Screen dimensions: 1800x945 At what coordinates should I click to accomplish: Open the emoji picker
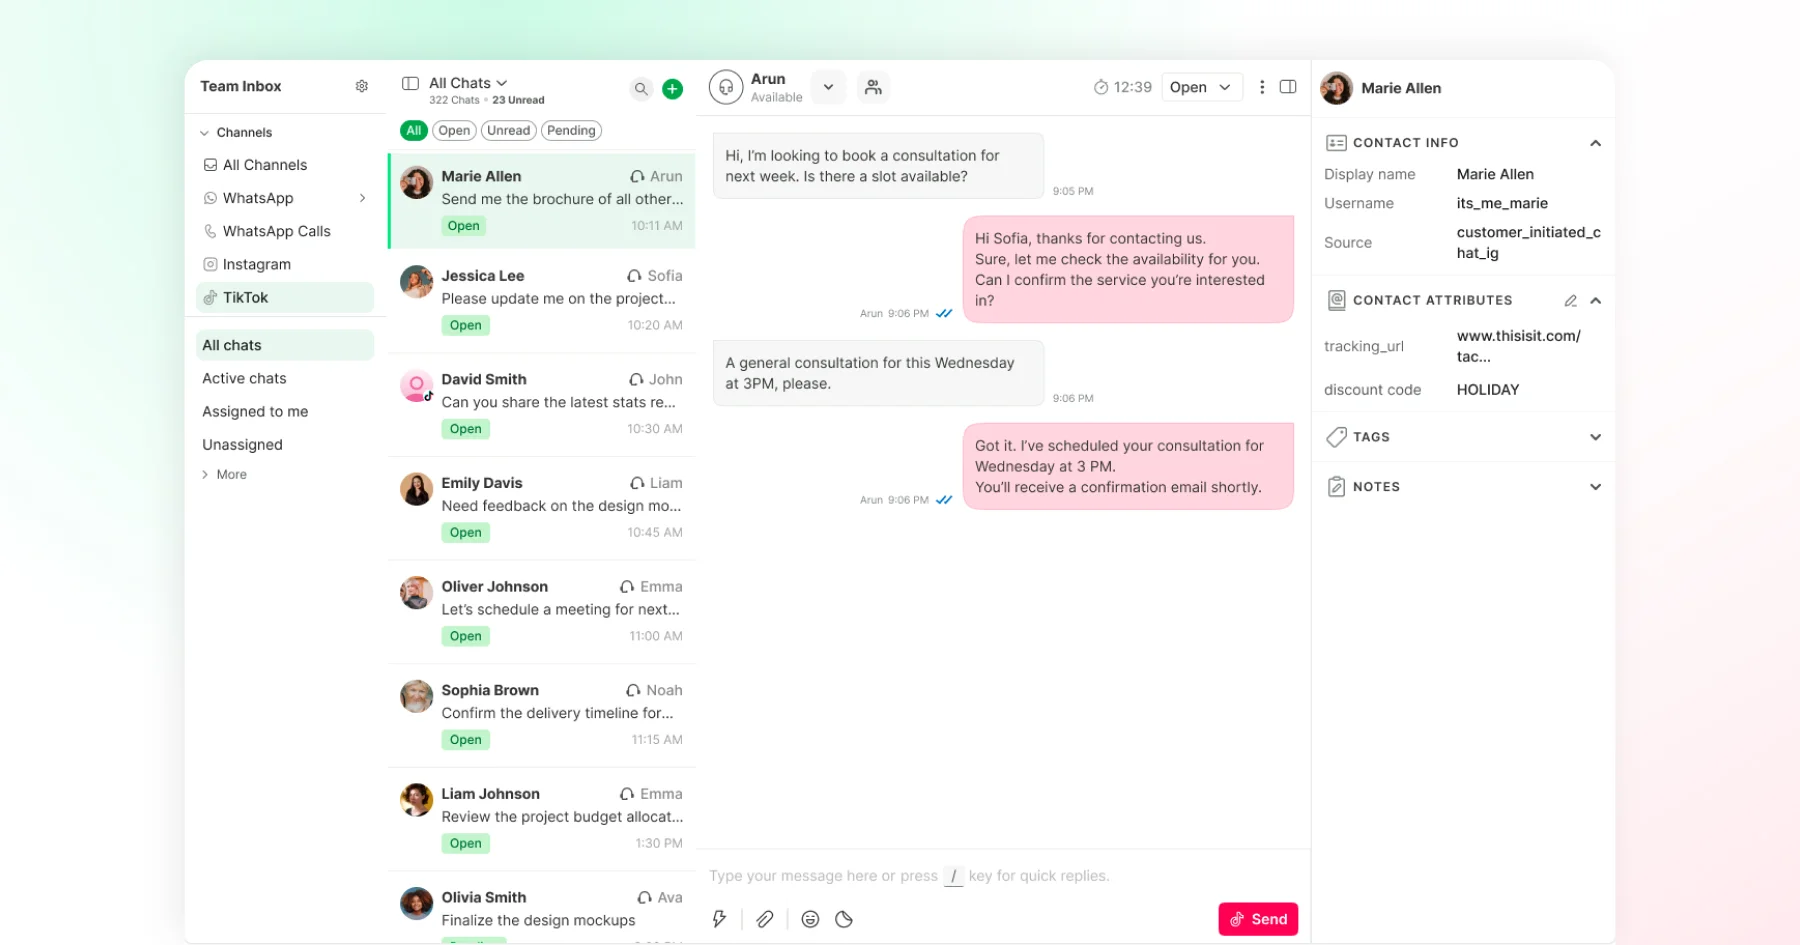[810, 919]
